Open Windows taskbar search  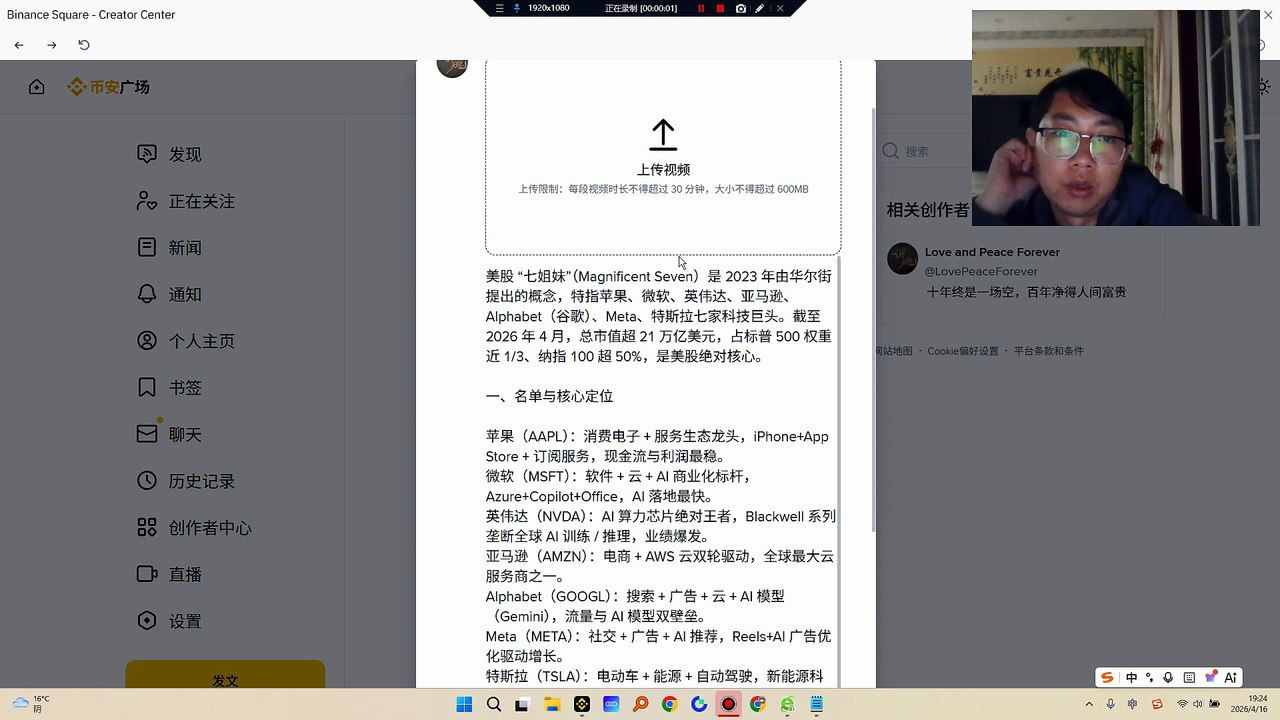(494, 705)
